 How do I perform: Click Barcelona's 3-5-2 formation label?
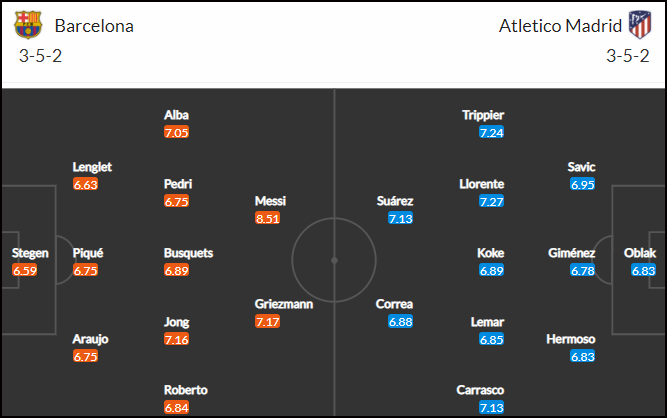(40, 56)
